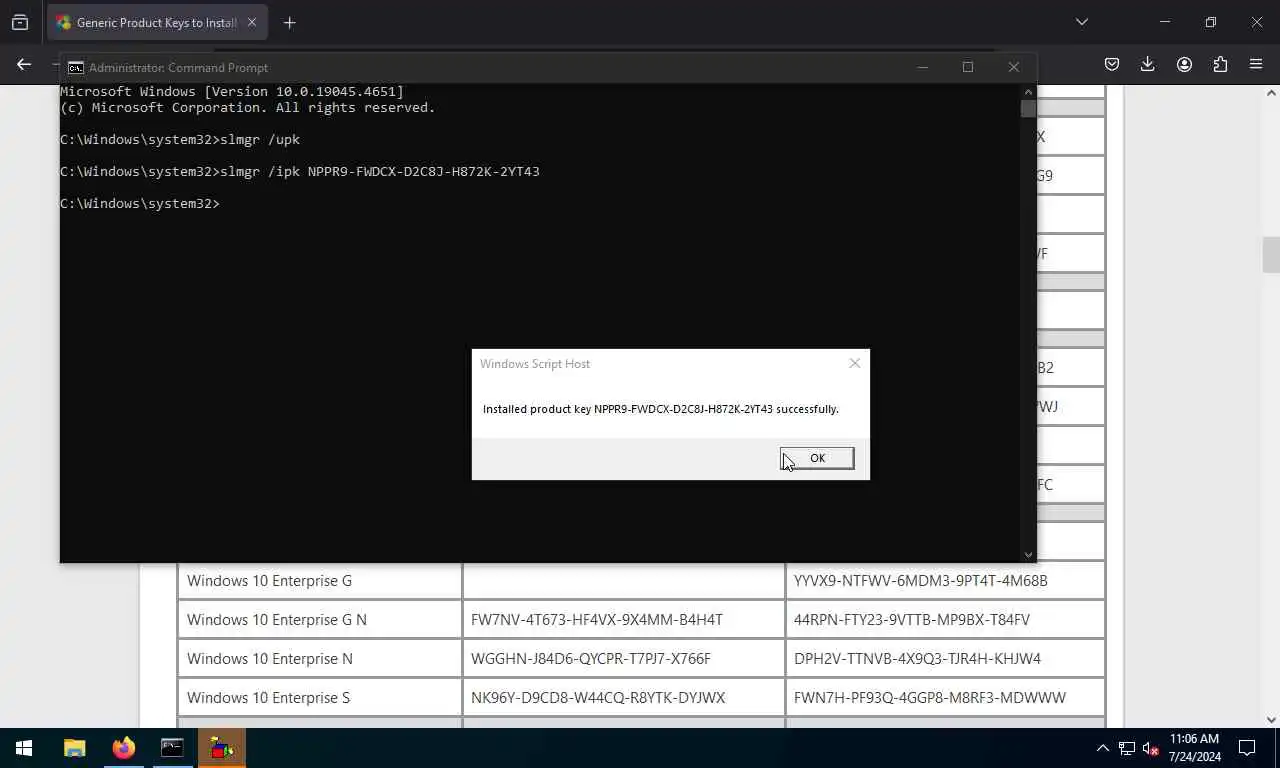This screenshot has width=1280, height=768.
Task: Click key NK96Y-D9CD8-W44CQ-R8YTK-DYJWX
Action: click(598, 698)
